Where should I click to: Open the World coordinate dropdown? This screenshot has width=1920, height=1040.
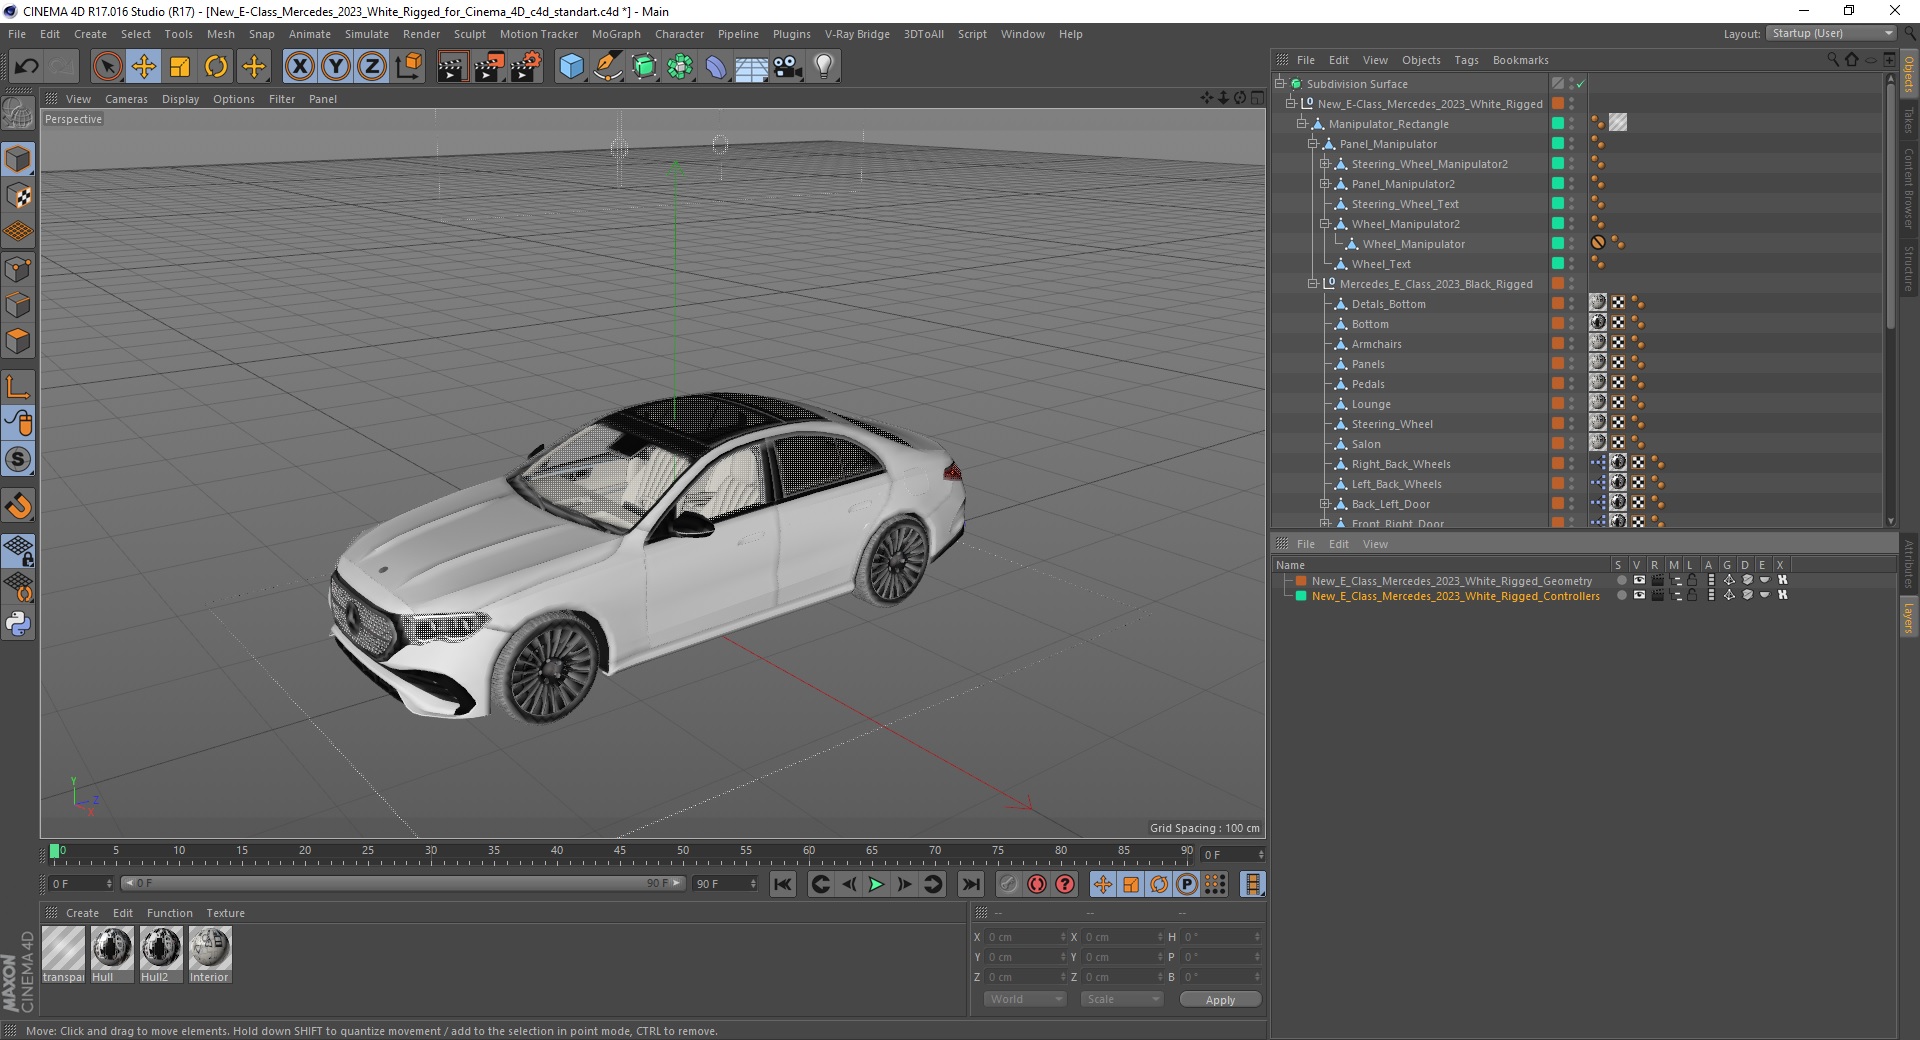coord(1024,999)
